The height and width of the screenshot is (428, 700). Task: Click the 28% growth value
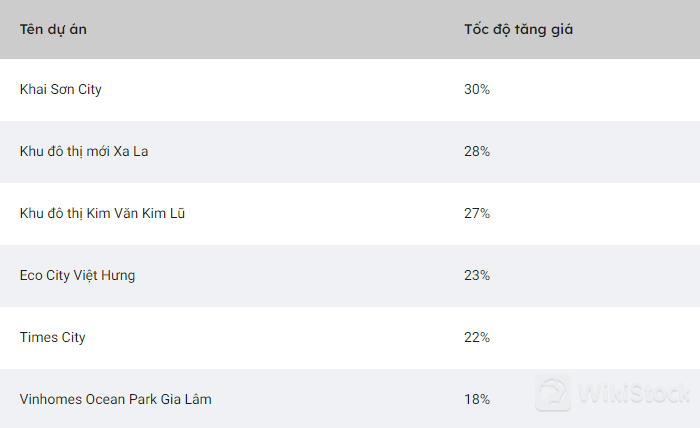click(477, 151)
